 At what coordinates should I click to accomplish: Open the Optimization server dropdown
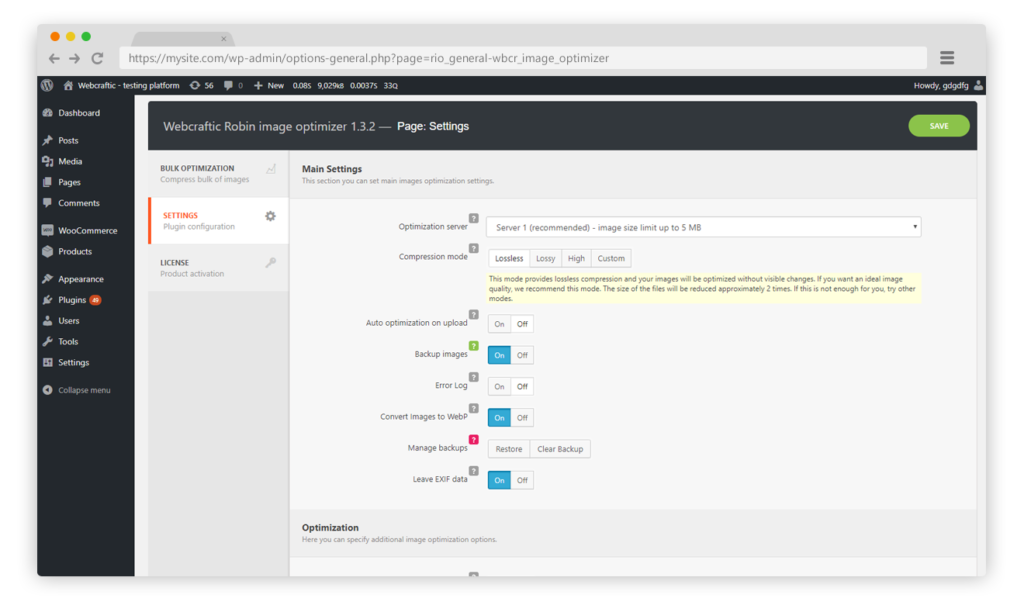(x=703, y=227)
